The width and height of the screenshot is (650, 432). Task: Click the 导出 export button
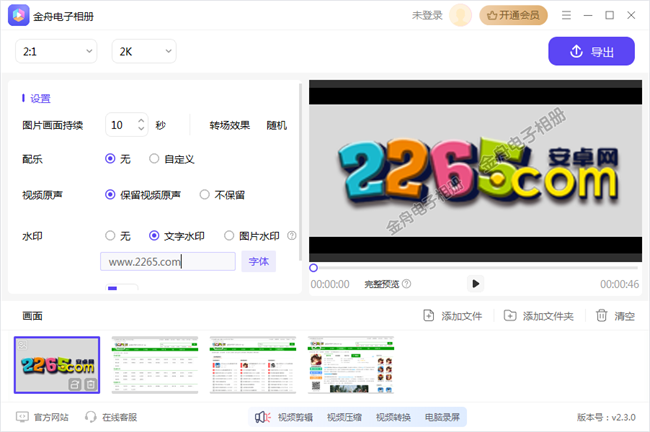click(591, 52)
